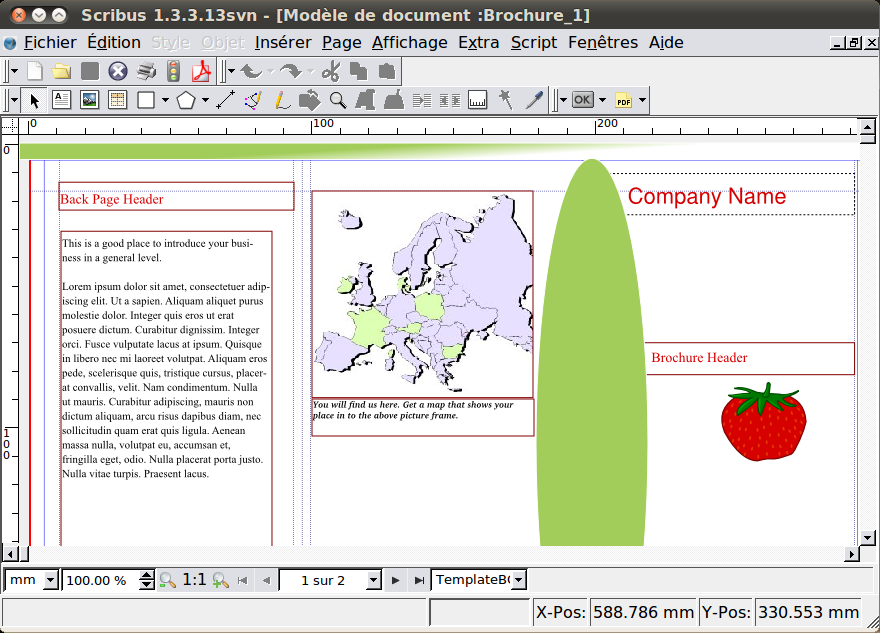Select the Measurements ruler tool

[x=477, y=100]
